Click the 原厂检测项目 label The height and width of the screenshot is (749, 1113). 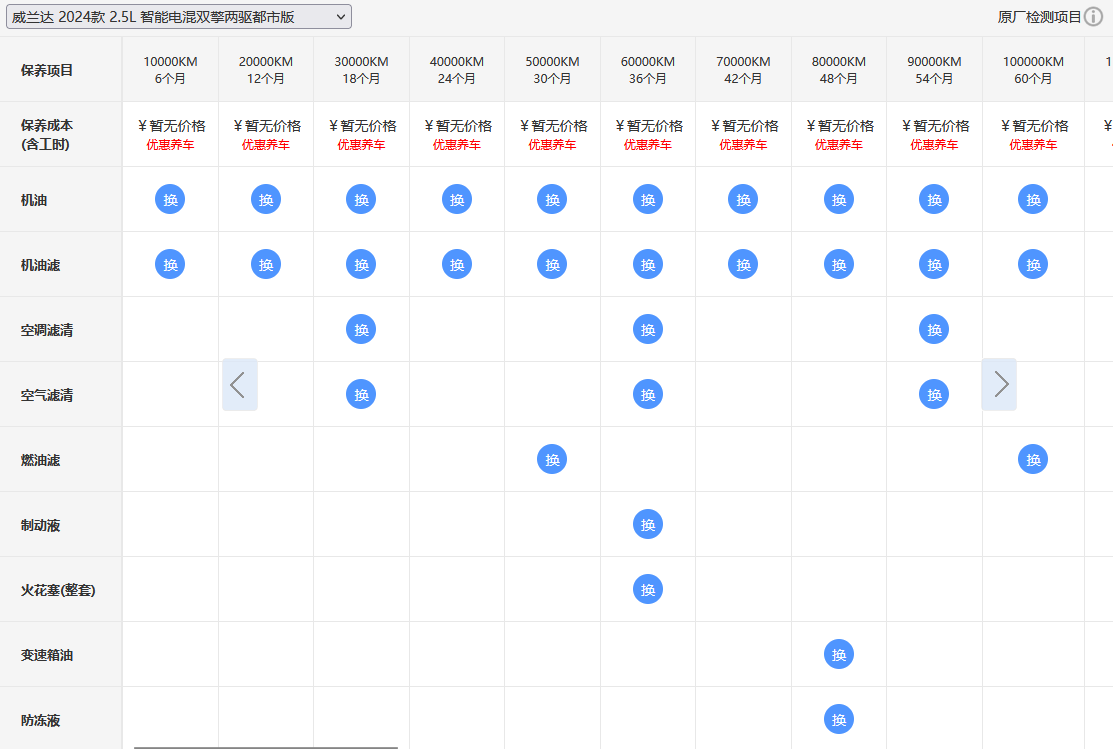[1039, 17]
